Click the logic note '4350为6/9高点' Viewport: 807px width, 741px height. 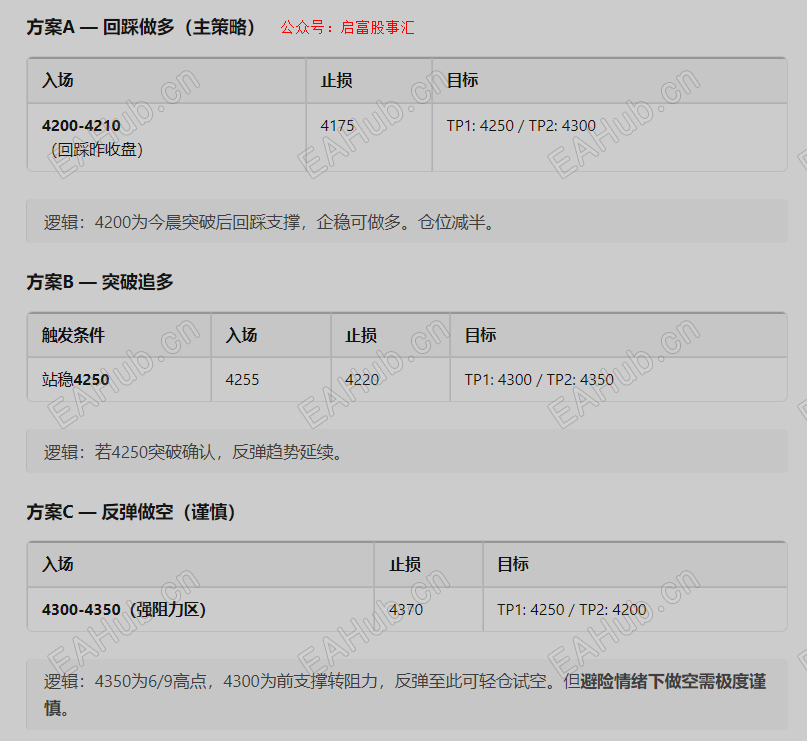(405, 695)
